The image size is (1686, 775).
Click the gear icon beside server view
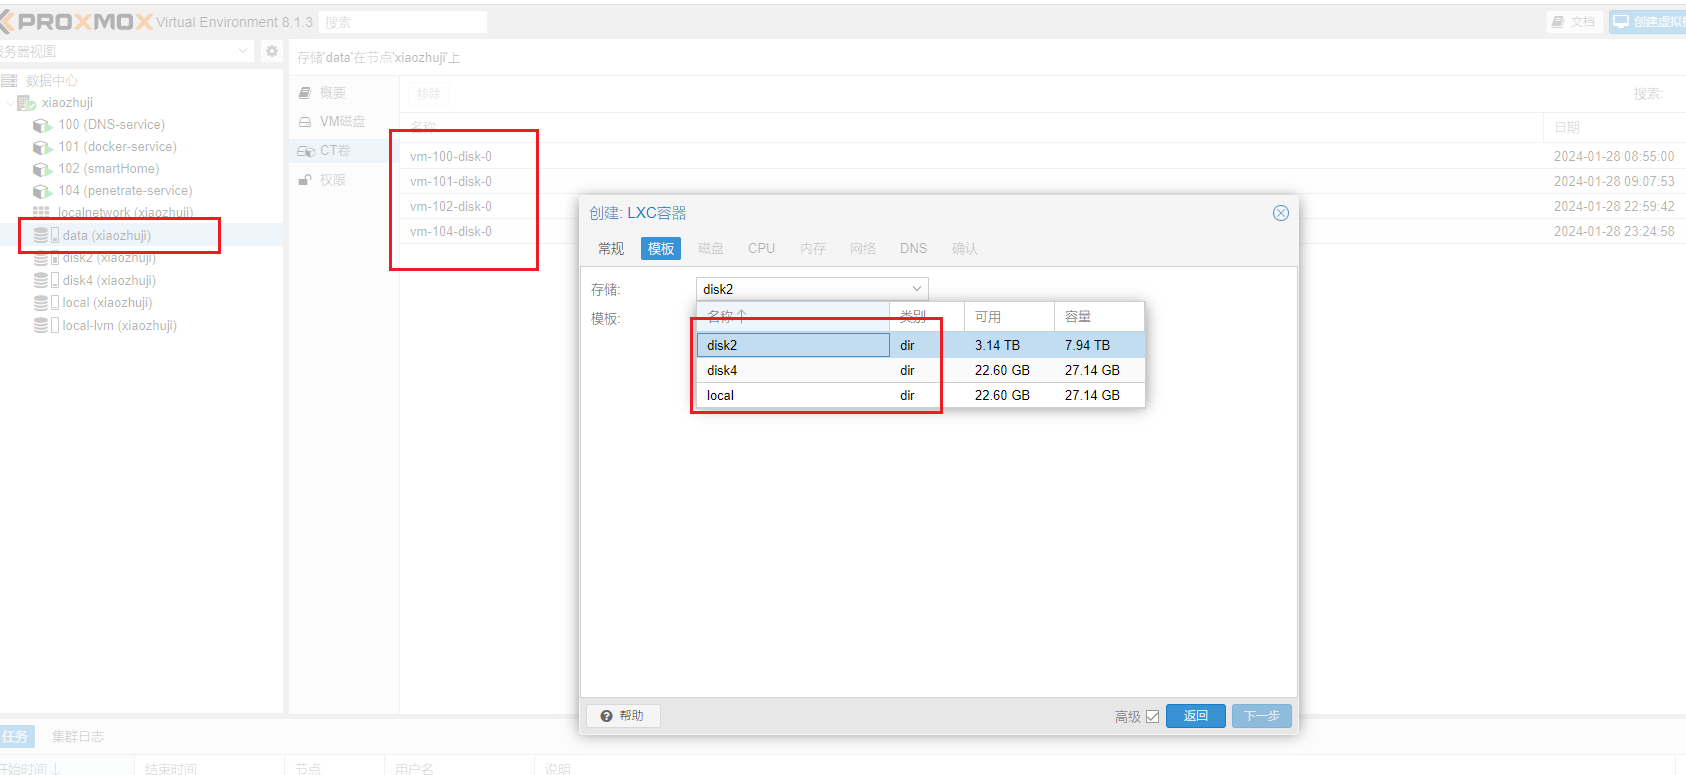coord(272,51)
